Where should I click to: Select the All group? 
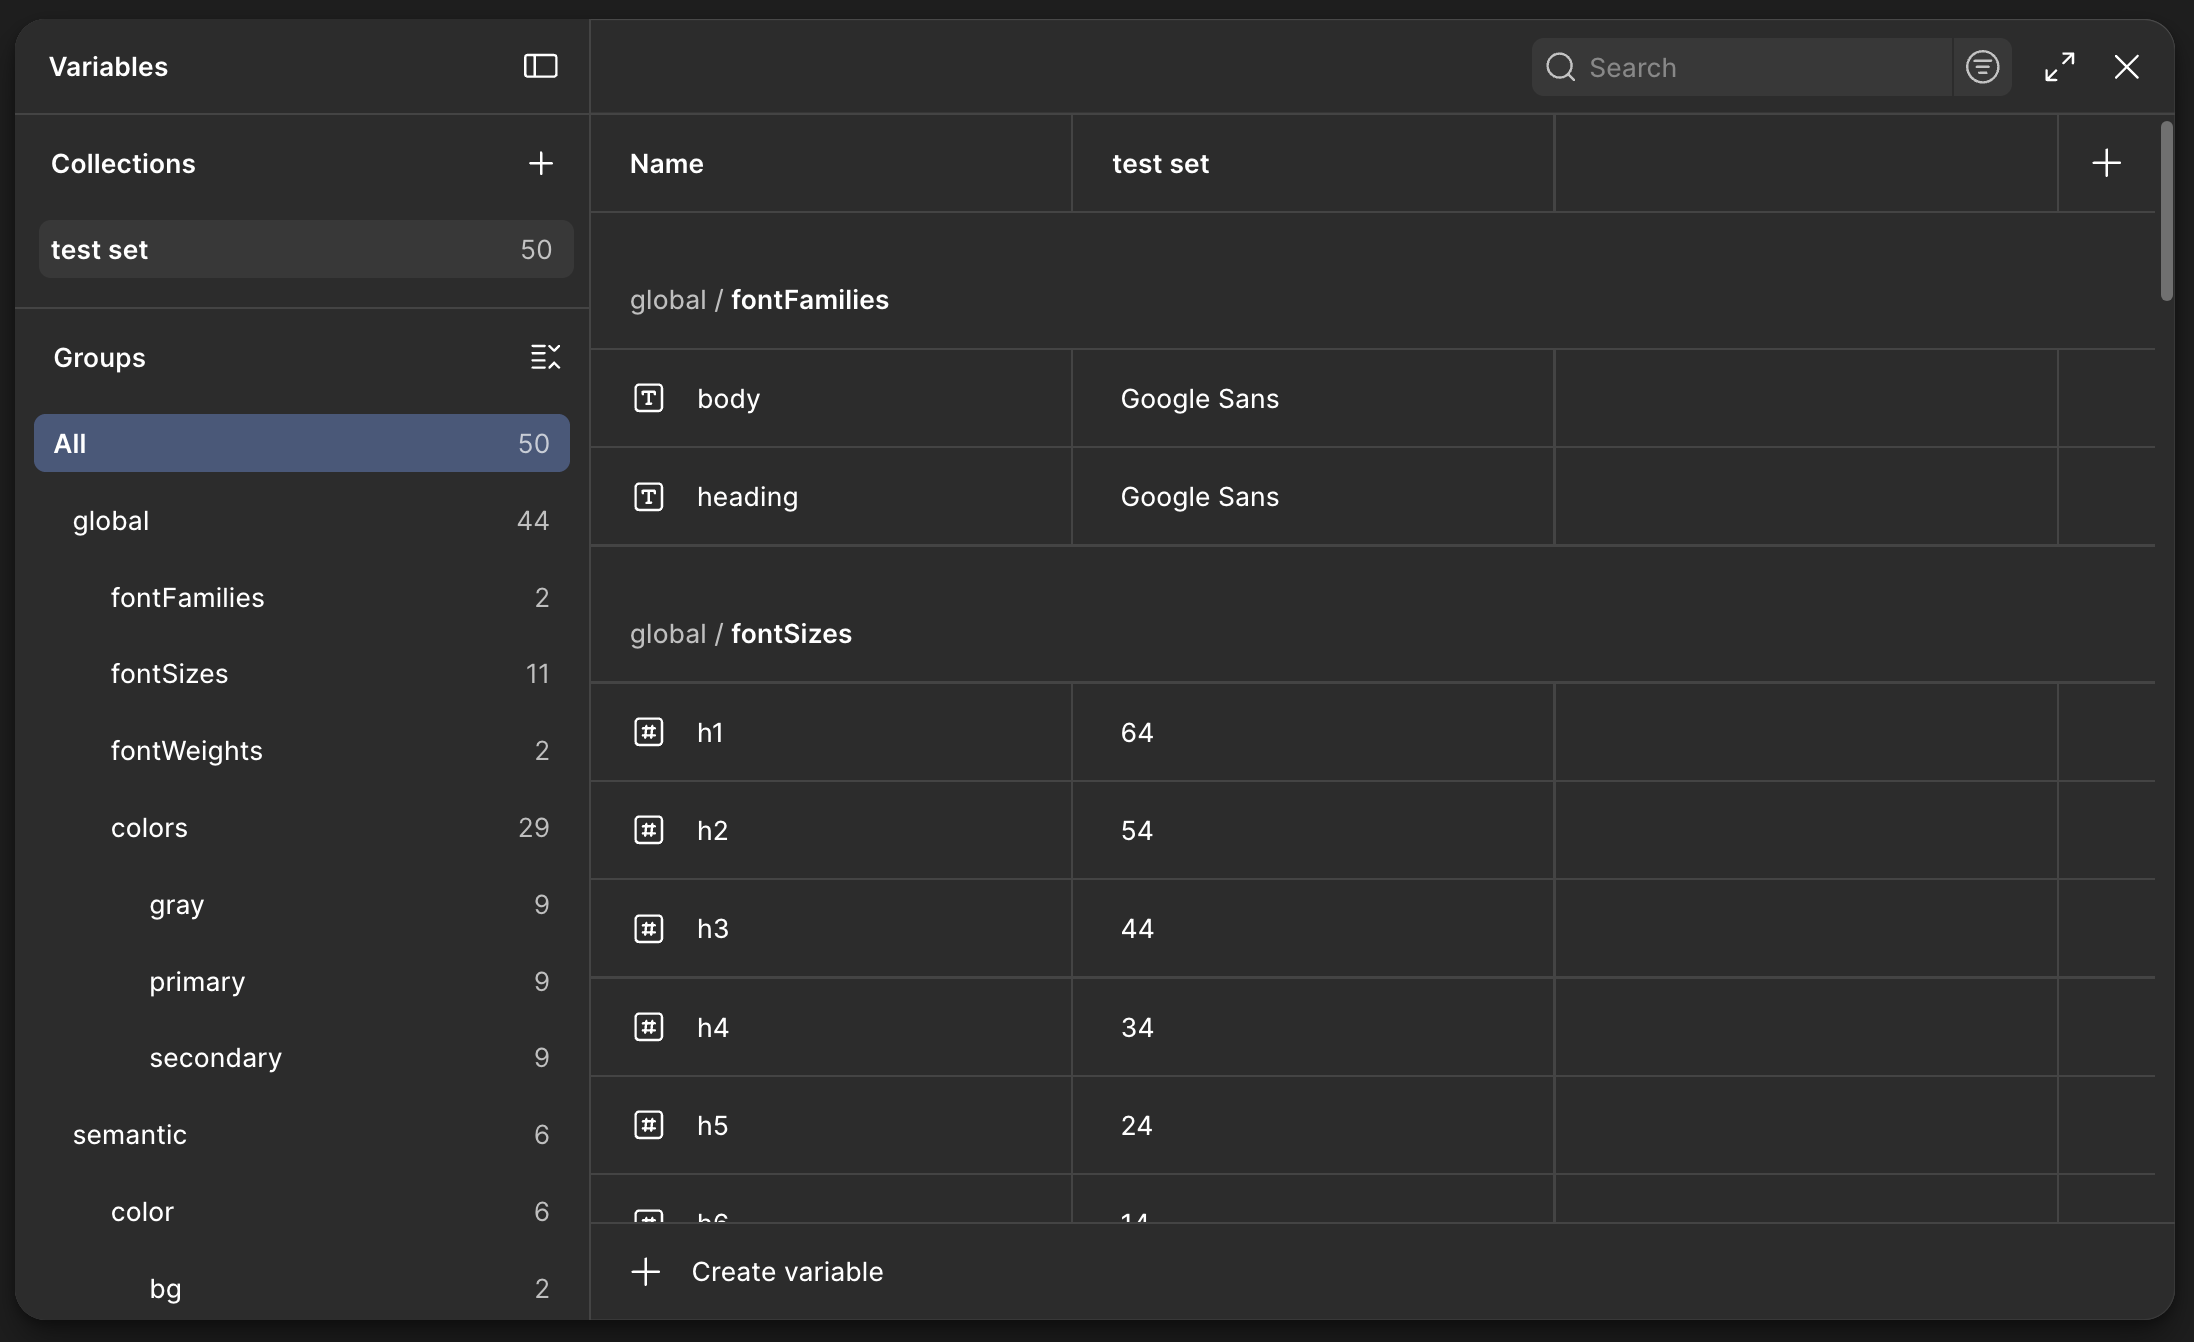302,443
